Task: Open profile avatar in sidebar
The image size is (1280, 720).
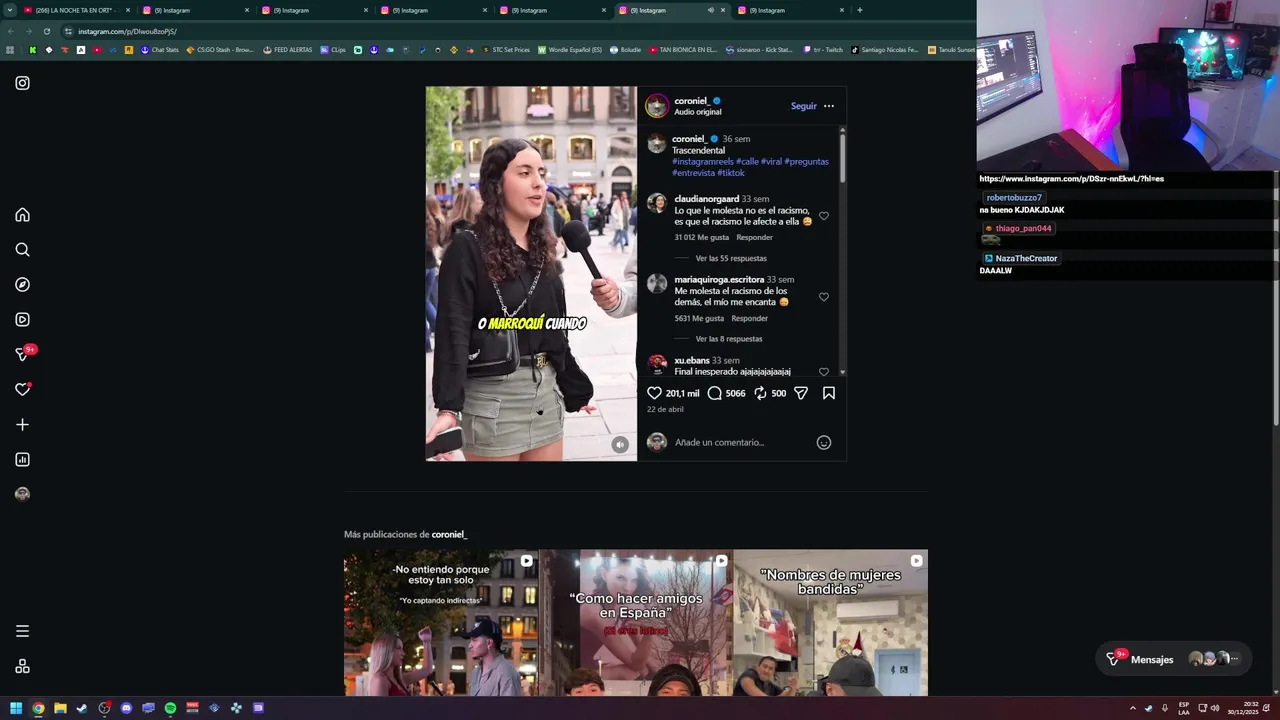Action: (22, 494)
